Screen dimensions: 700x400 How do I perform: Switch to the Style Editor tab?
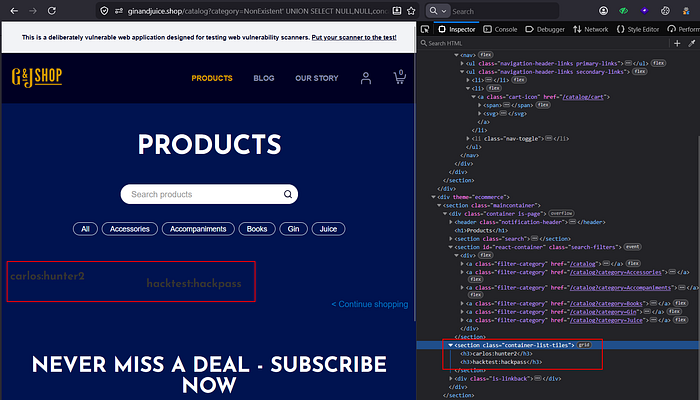(638, 29)
